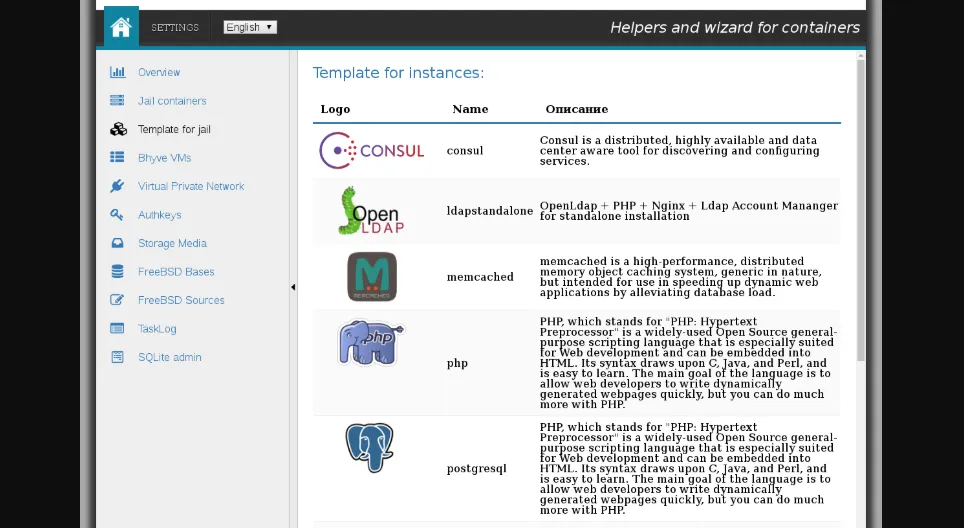Select Template for jail menu entry

pyautogui.click(x=174, y=129)
